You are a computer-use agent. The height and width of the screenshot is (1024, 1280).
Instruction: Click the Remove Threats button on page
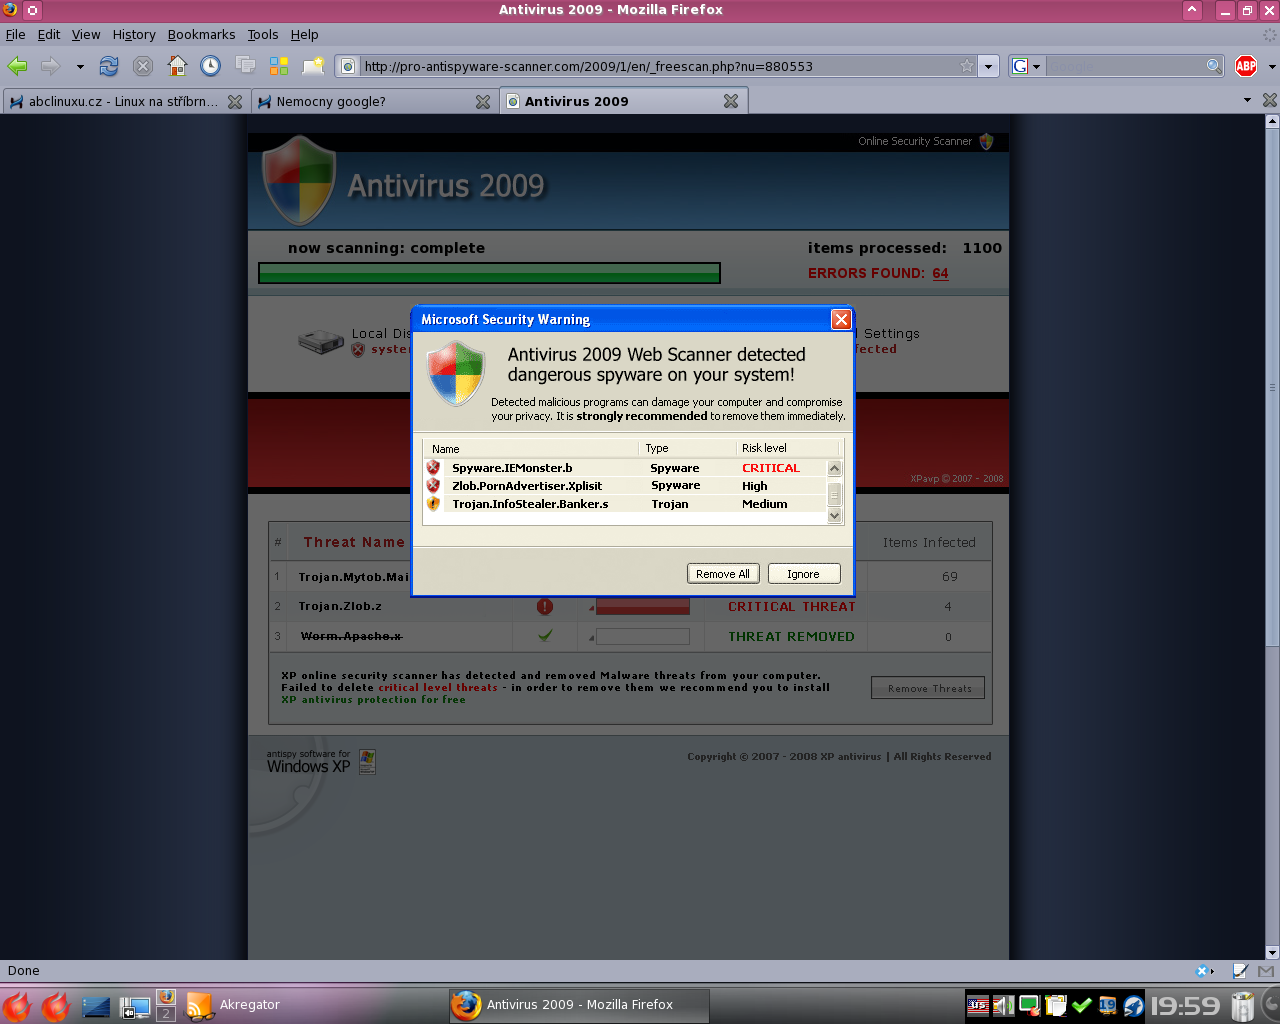point(928,688)
